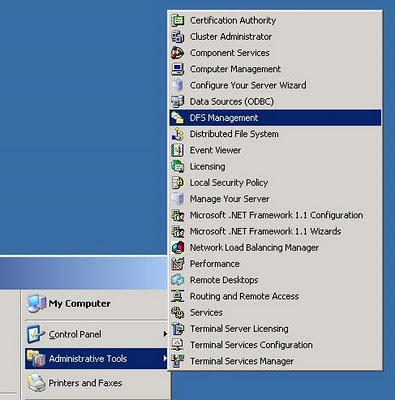
Task: Click the Remote Desktops icon
Action: (x=178, y=280)
